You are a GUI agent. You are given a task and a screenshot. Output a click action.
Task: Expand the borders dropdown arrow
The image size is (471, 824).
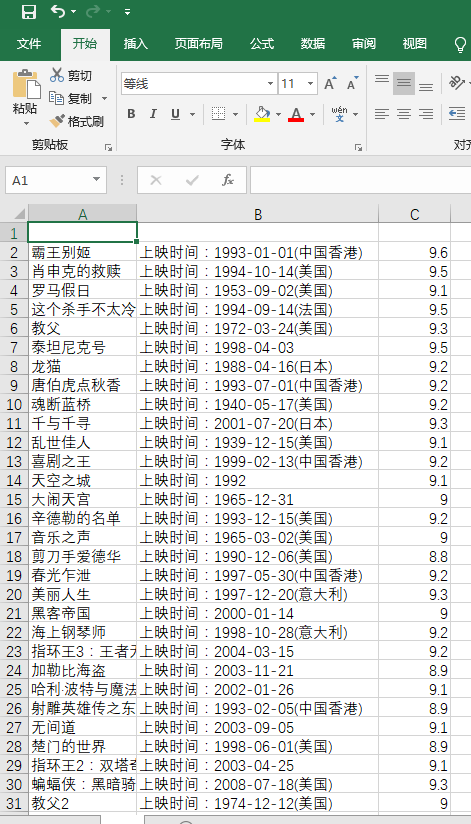[235, 114]
